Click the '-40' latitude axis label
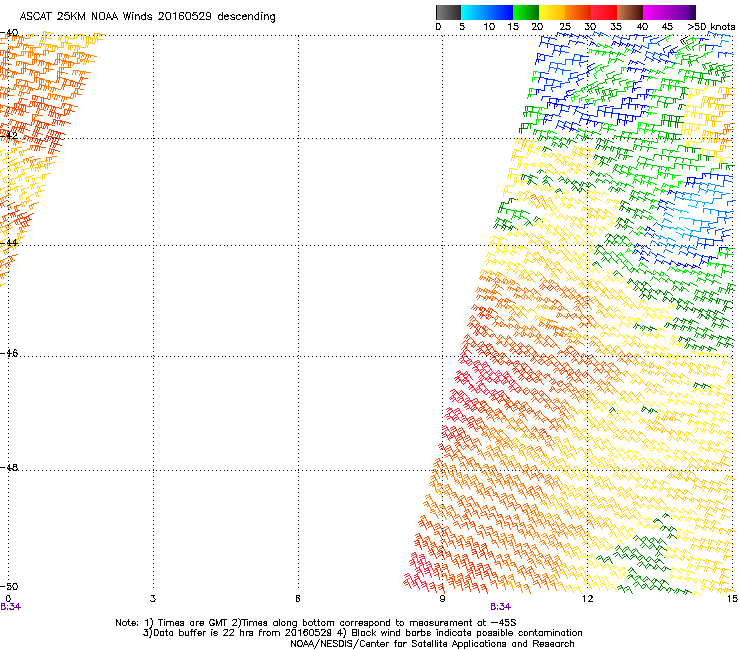This screenshot has height=650, width=740. (9, 33)
